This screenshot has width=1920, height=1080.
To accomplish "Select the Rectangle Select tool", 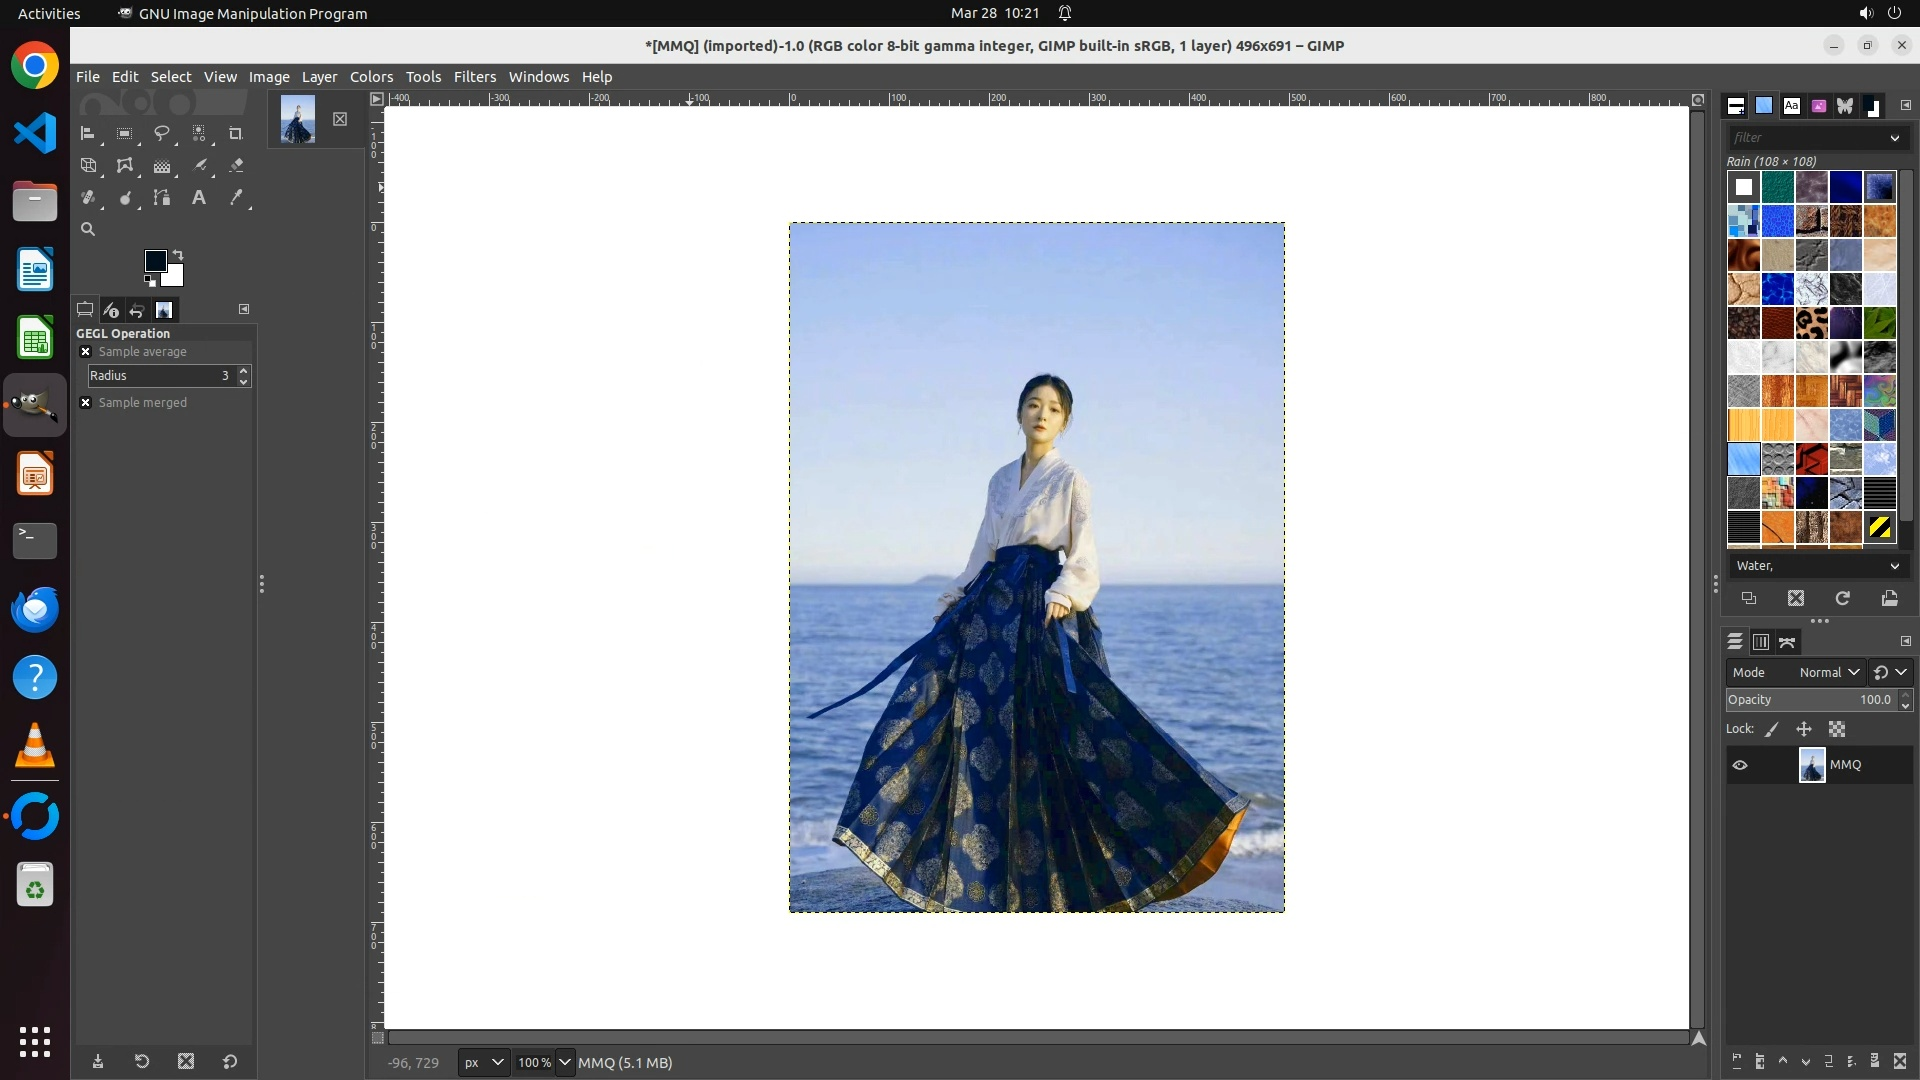I will point(125,133).
